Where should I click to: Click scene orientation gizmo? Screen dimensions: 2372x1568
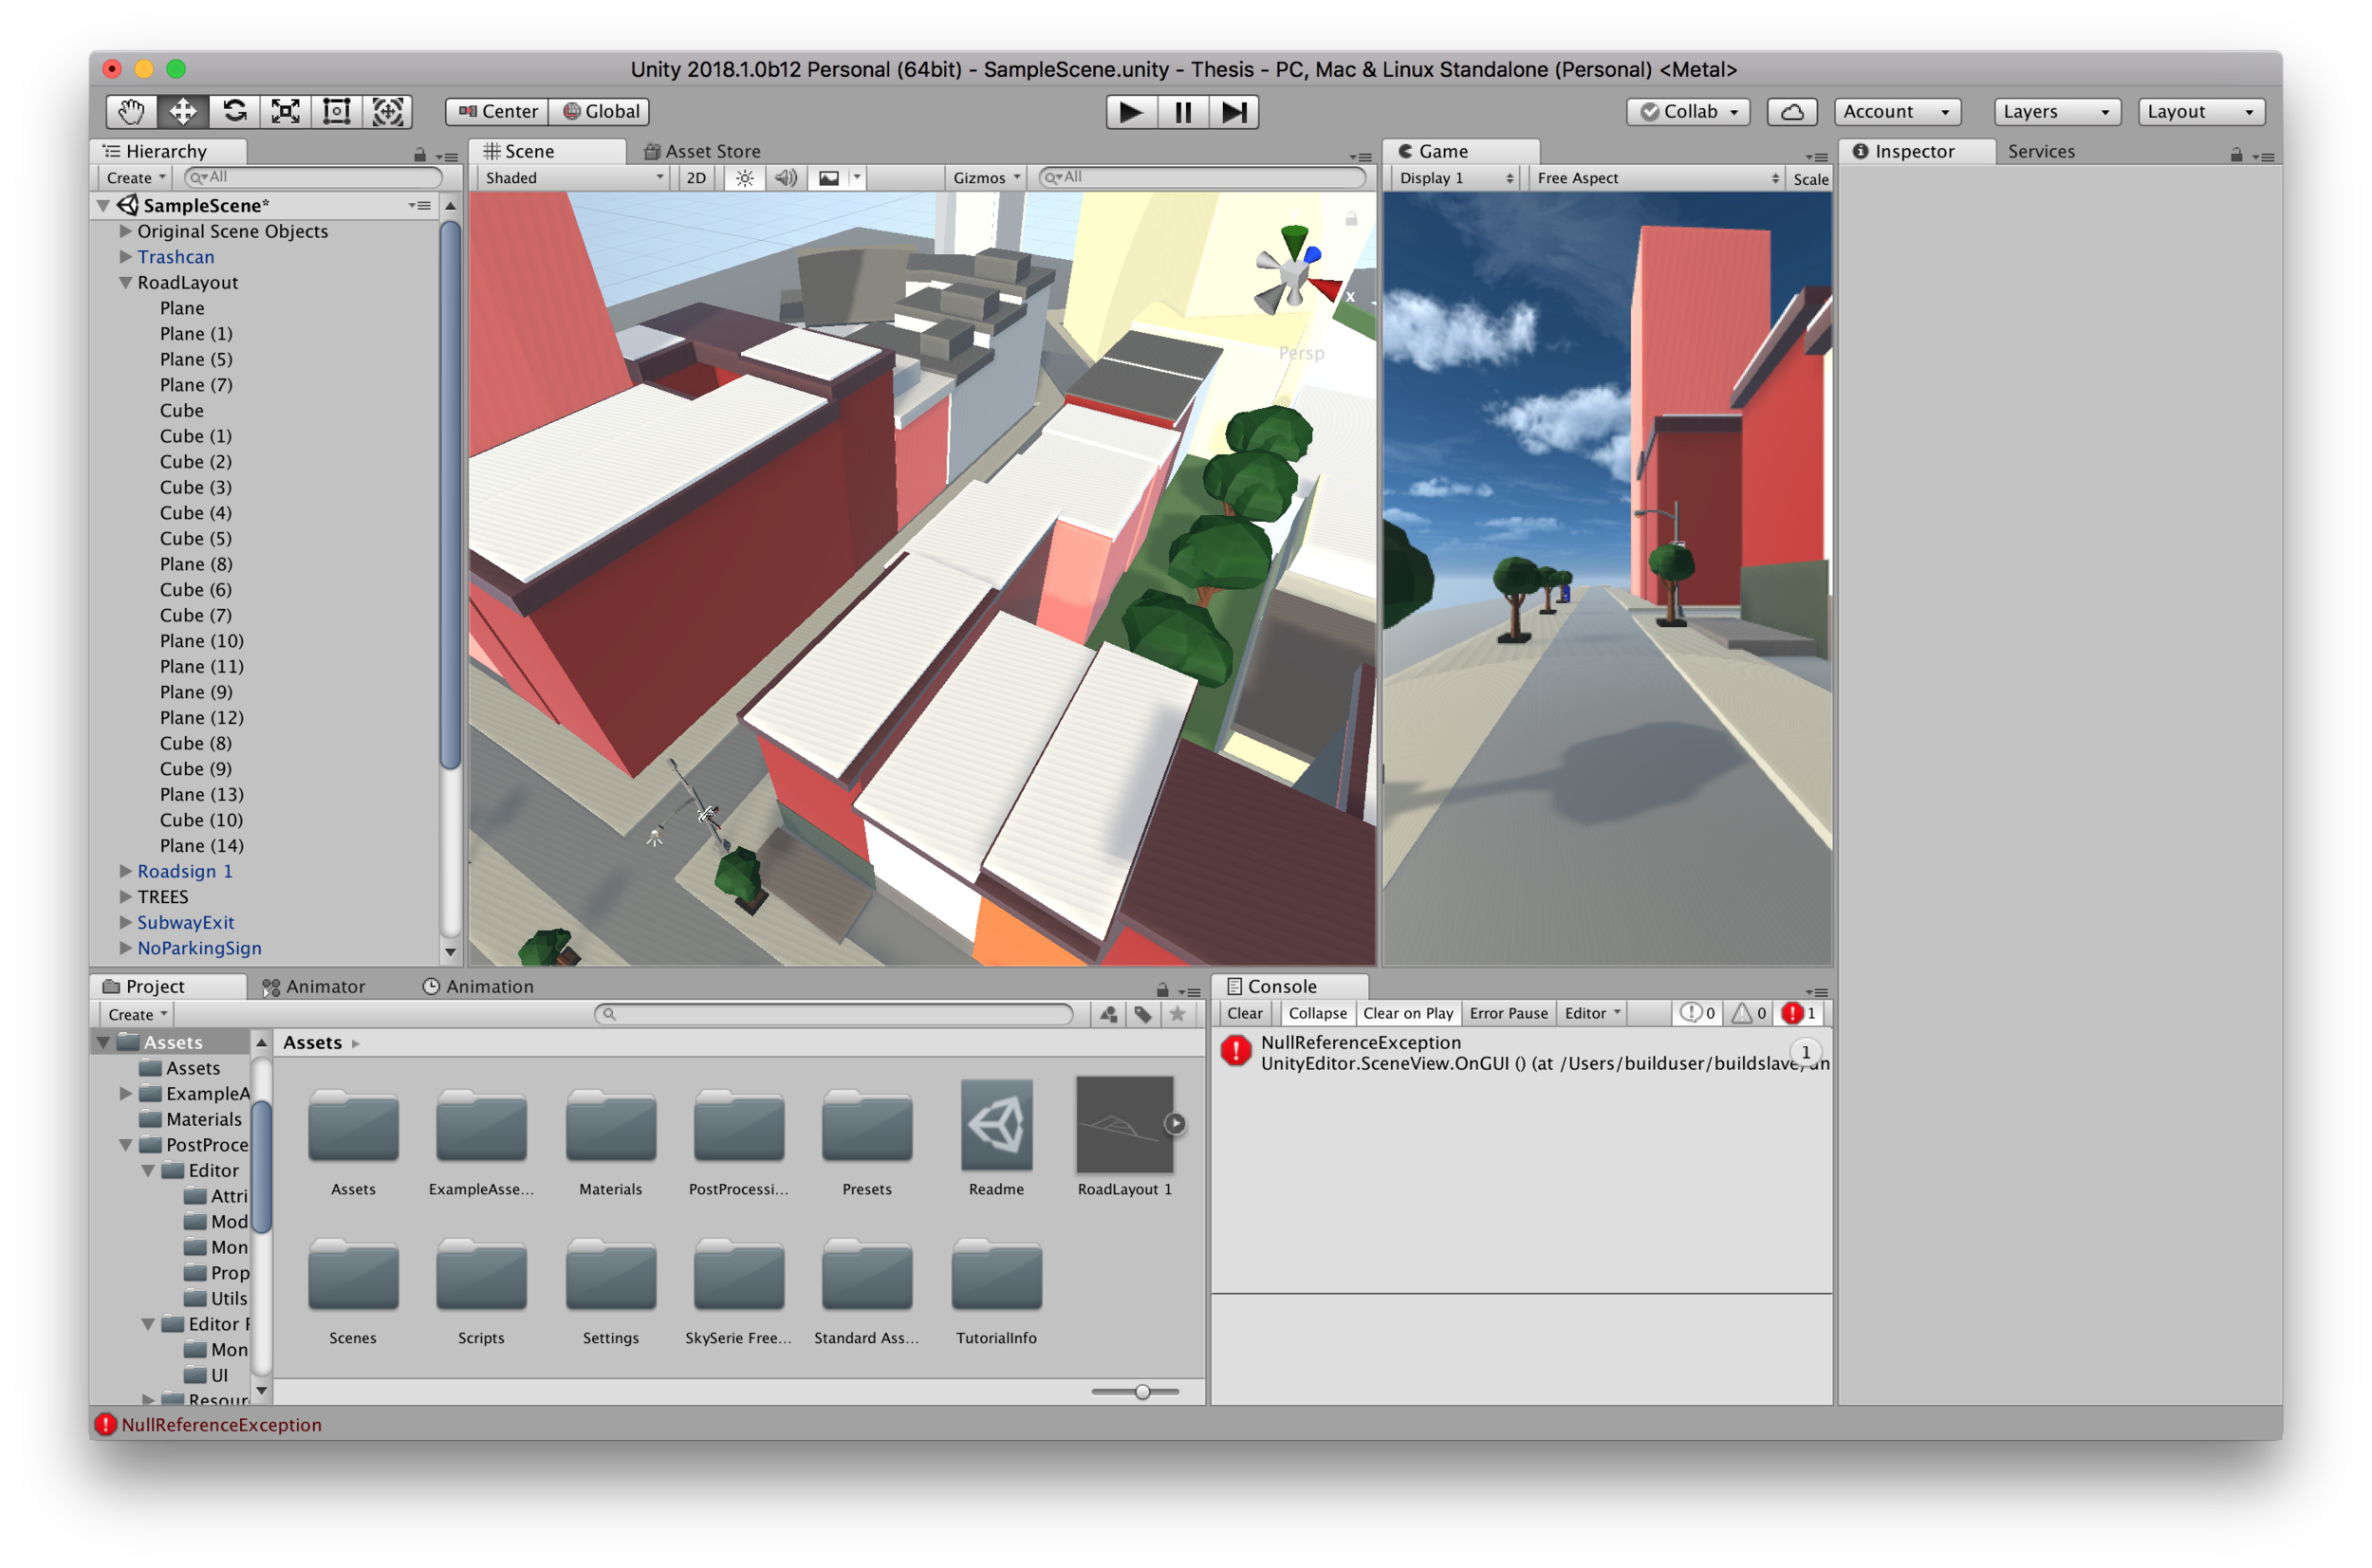pos(1296,272)
